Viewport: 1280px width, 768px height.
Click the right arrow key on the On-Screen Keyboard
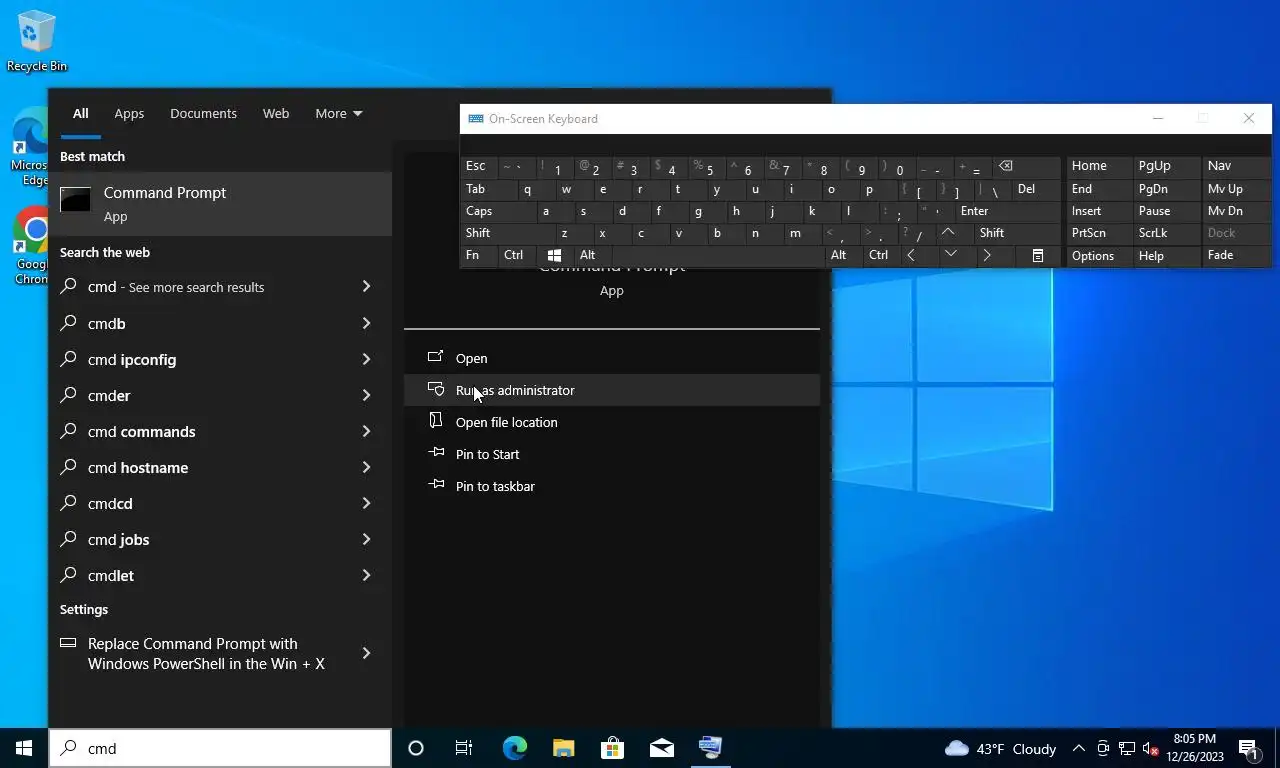coord(987,255)
